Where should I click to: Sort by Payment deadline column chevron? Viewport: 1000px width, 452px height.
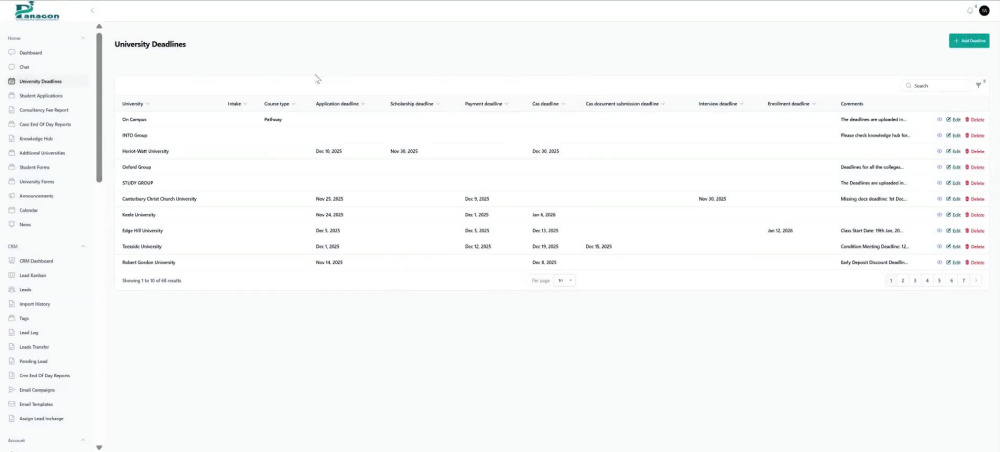click(507, 104)
